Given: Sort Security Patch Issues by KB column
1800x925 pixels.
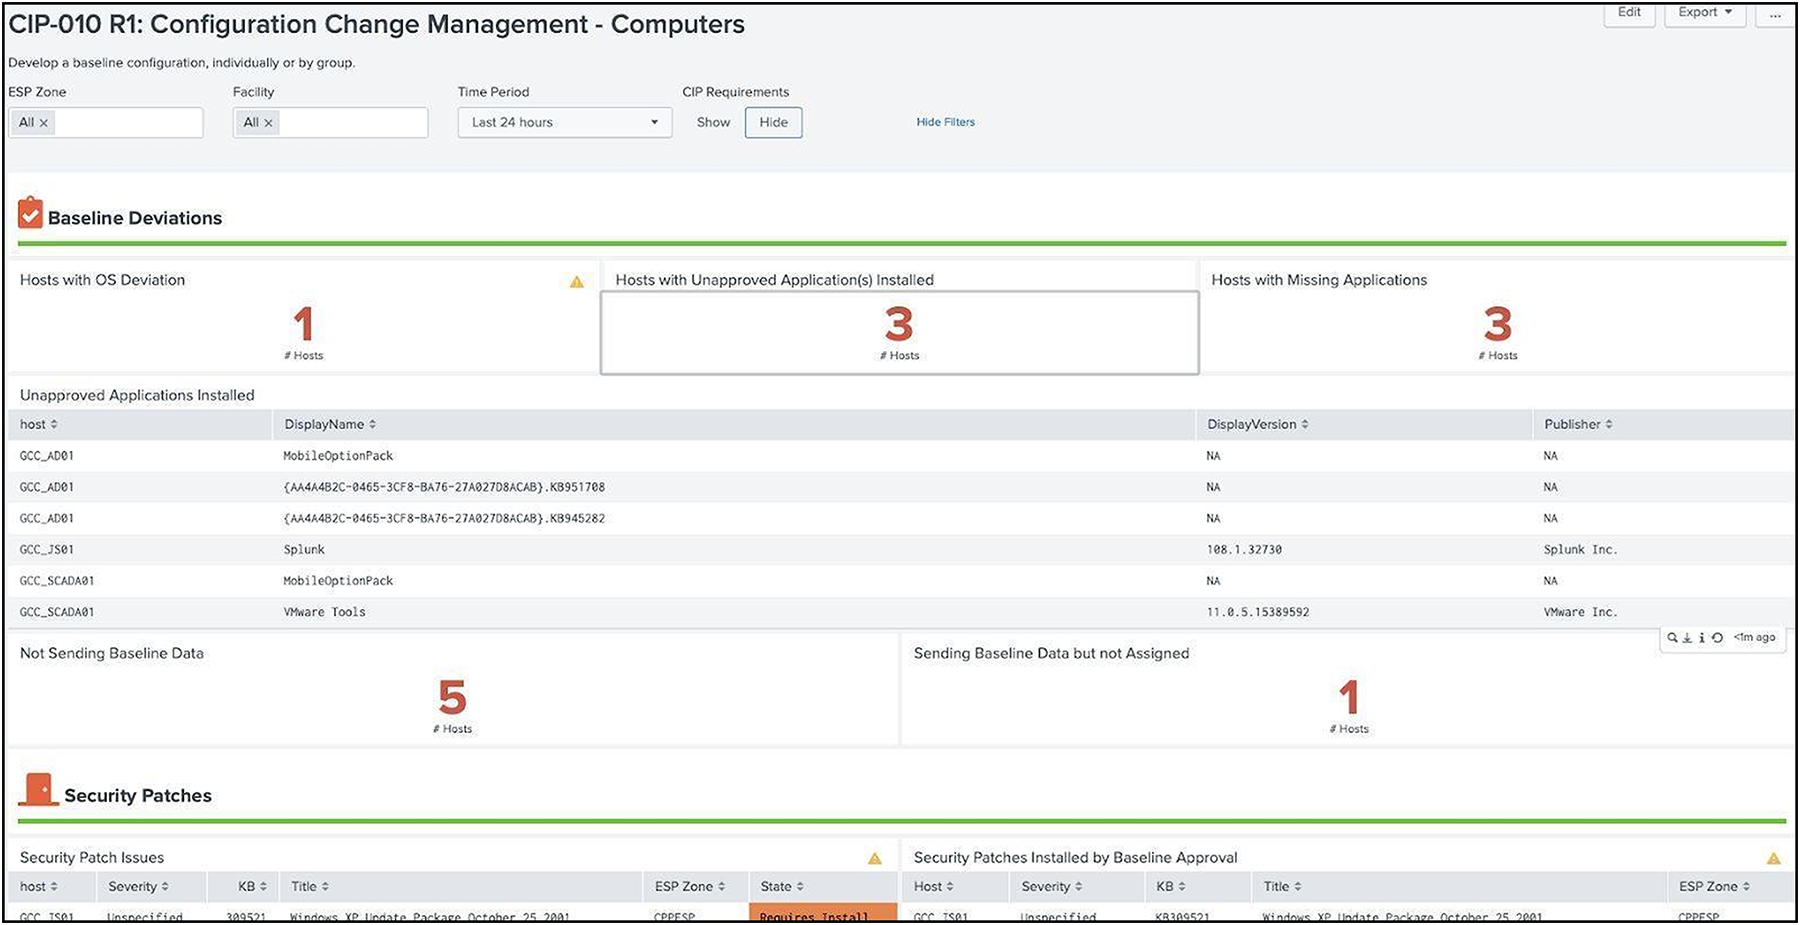Looking at the screenshot, I should point(253,886).
